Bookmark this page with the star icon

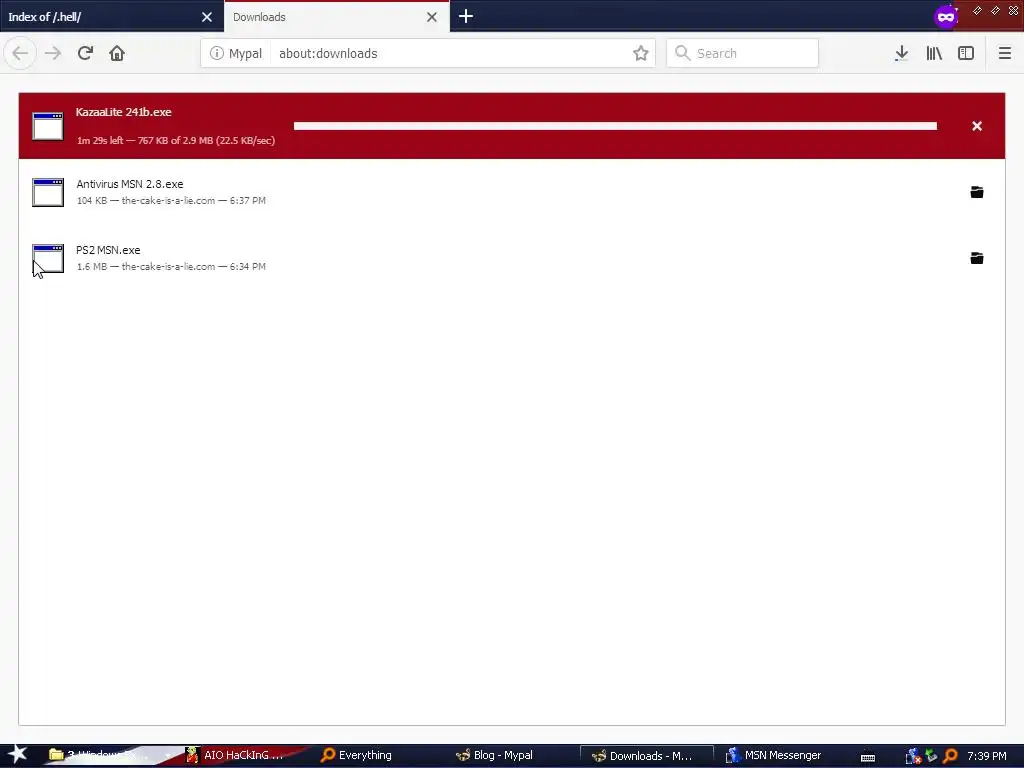click(x=641, y=54)
